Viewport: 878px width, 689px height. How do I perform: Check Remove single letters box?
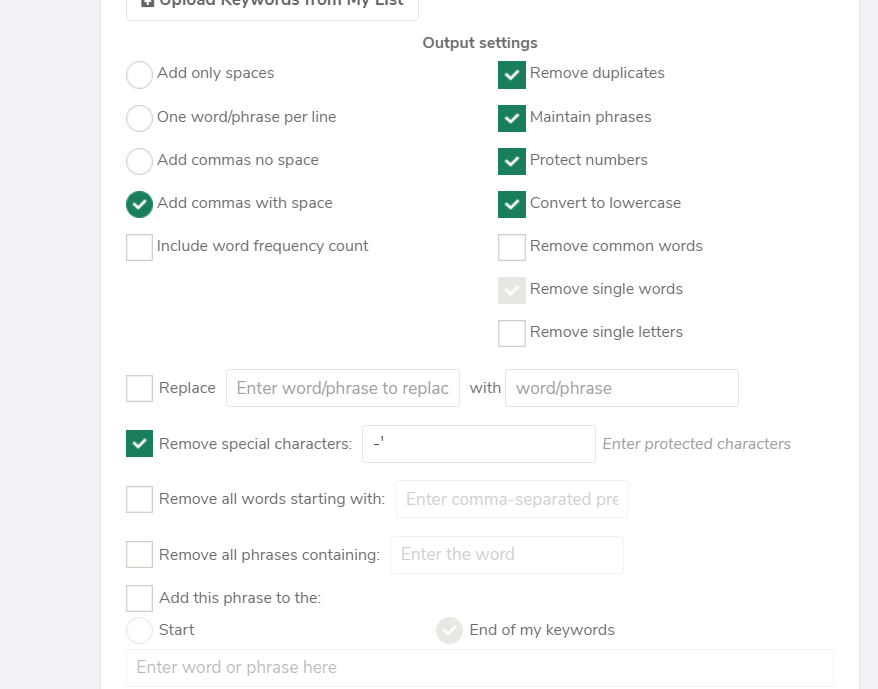(512, 333)
